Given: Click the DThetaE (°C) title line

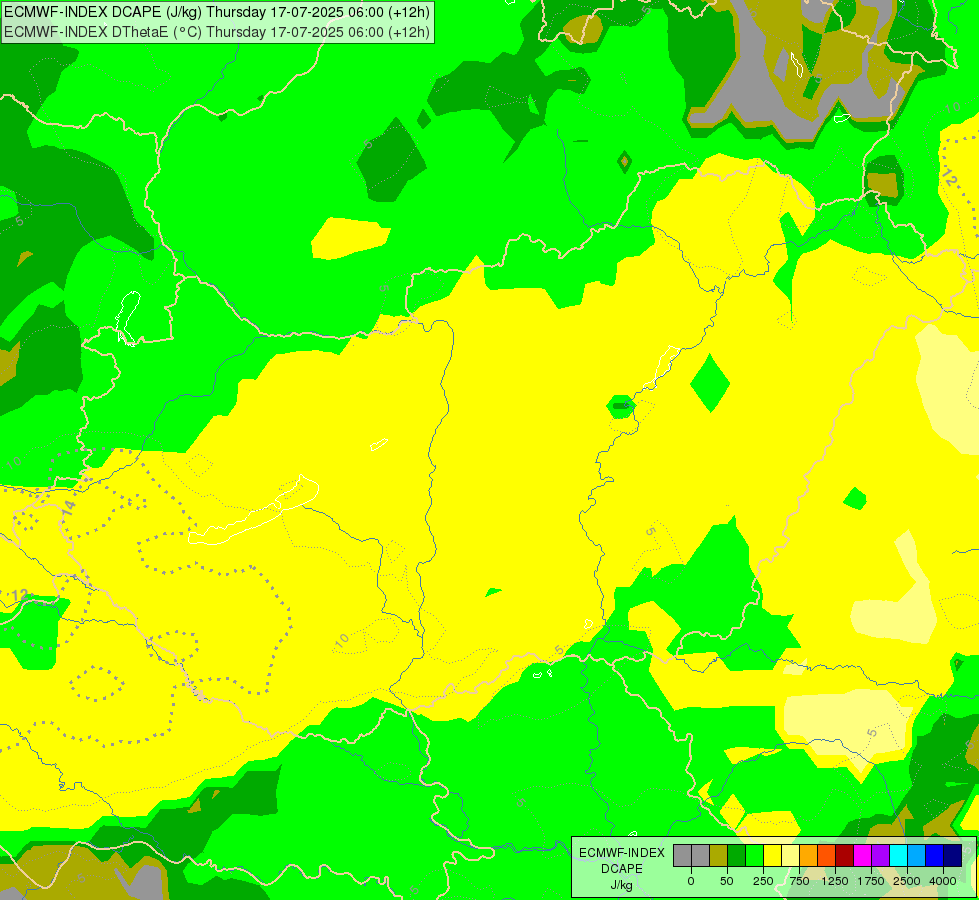Looking at the screenshot, I should [x=217, y=31].
